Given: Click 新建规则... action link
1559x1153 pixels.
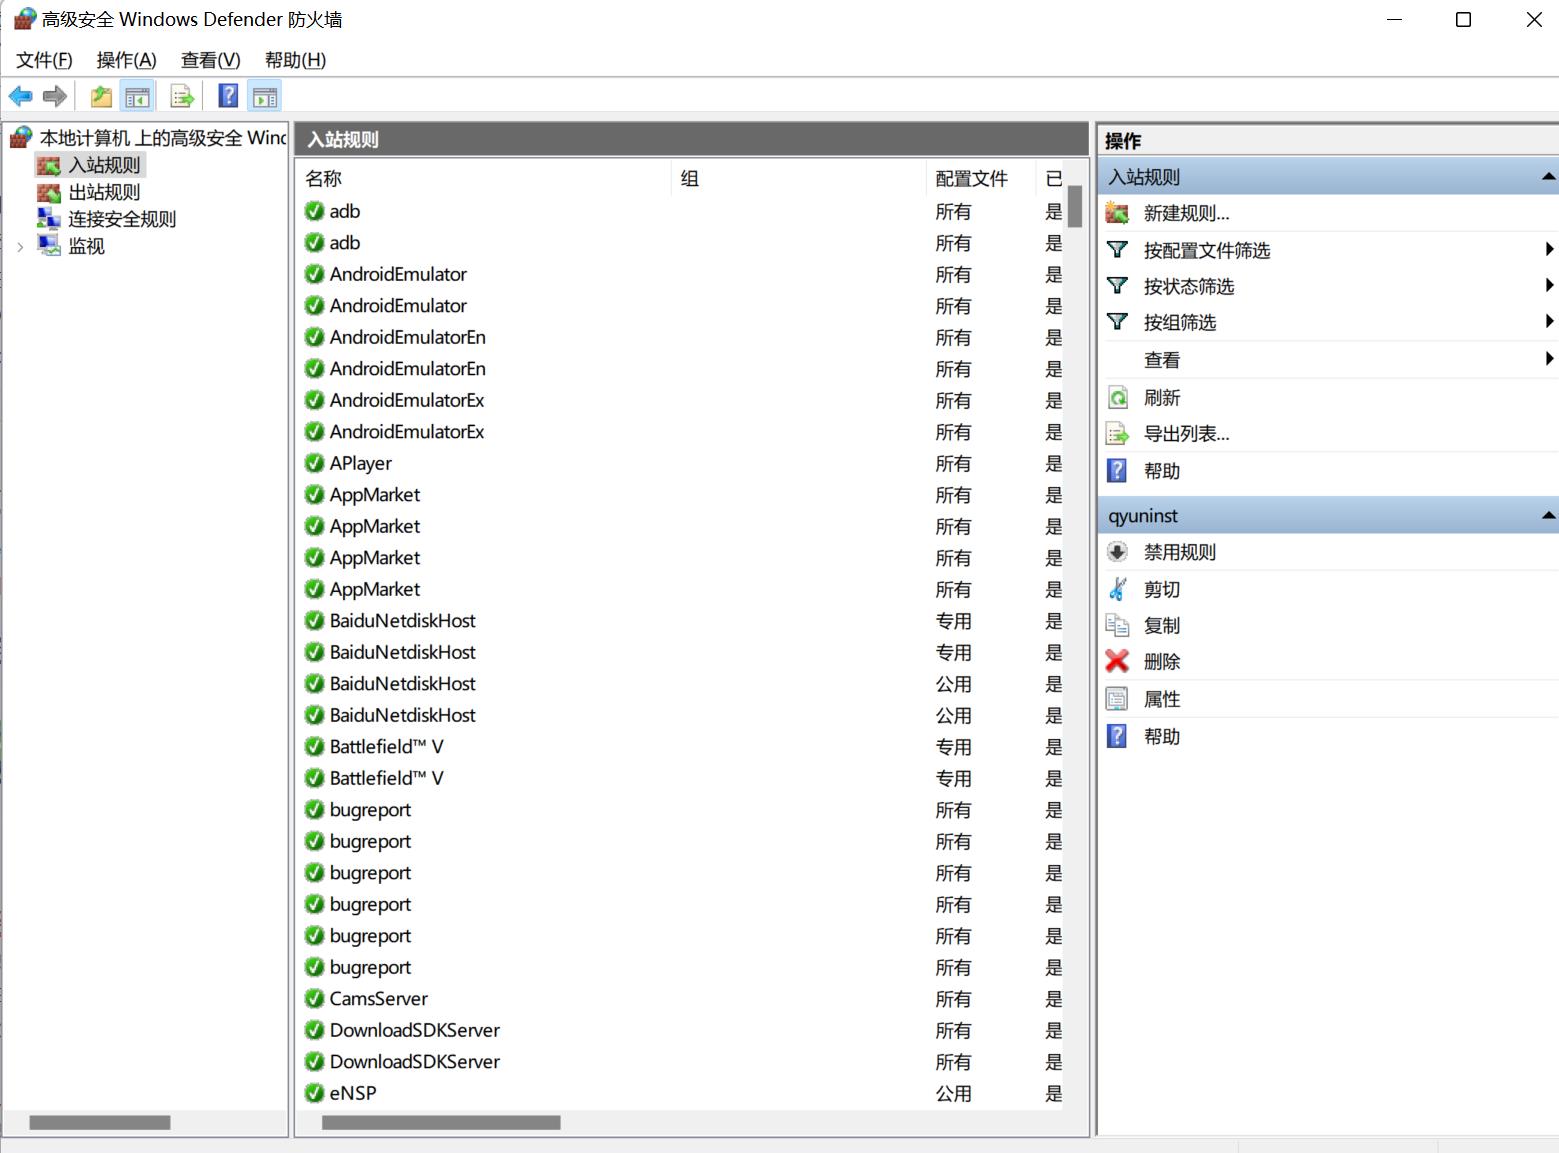Looking at the screenshot, I should pyautogui.click(x=1186, y=213).
